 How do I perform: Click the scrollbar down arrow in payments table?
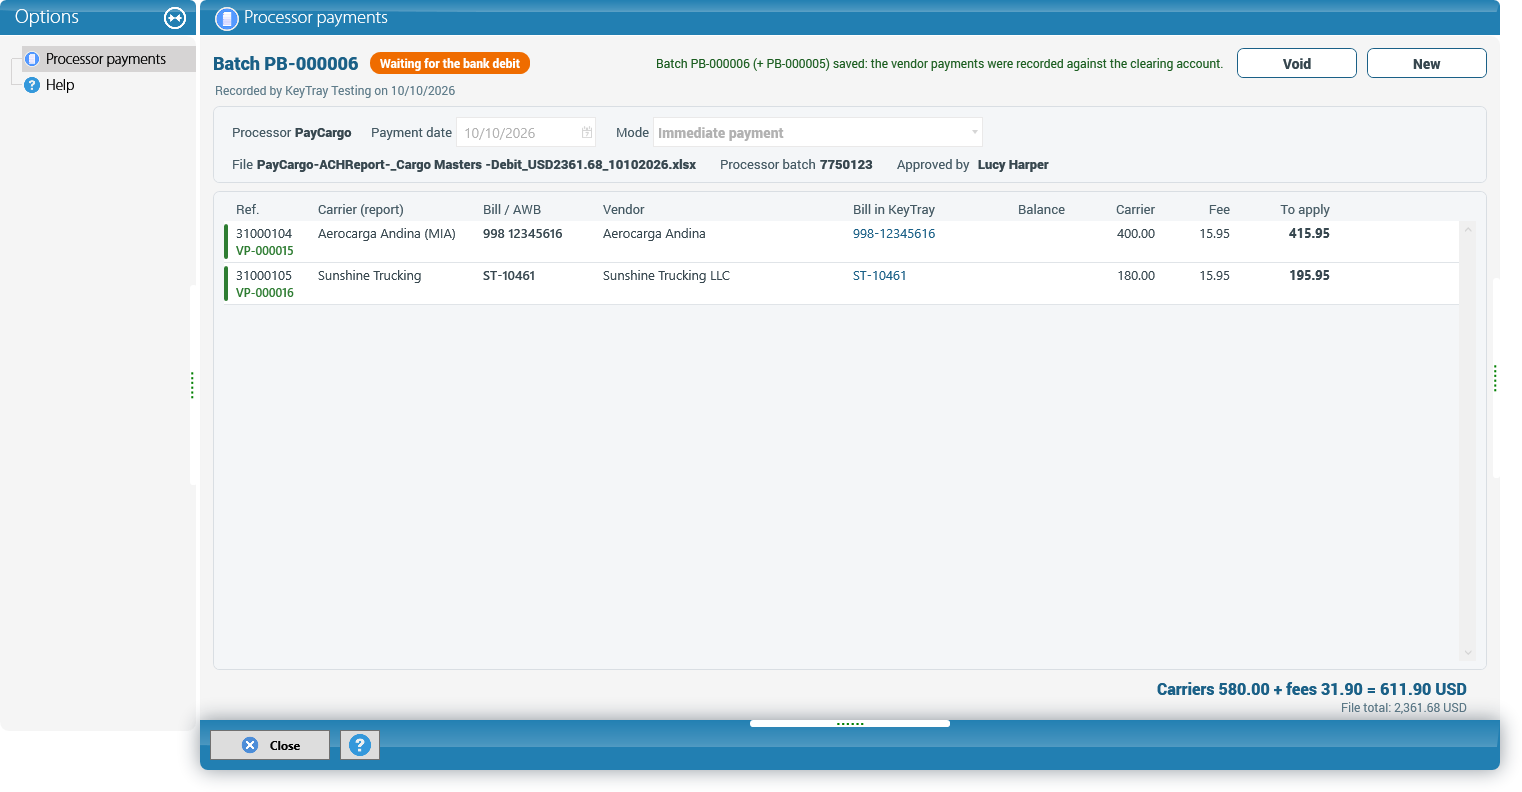coord(1468,653)
